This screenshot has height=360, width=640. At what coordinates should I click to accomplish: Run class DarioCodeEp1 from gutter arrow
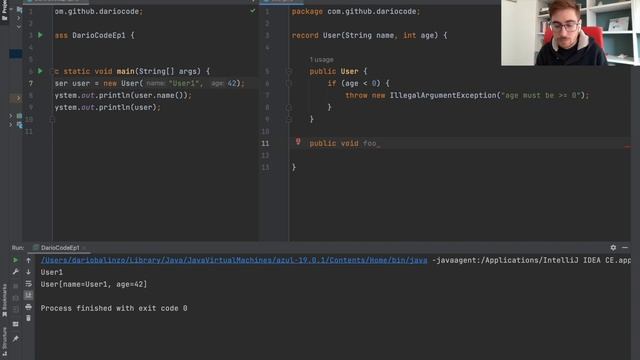click(40, 36)
